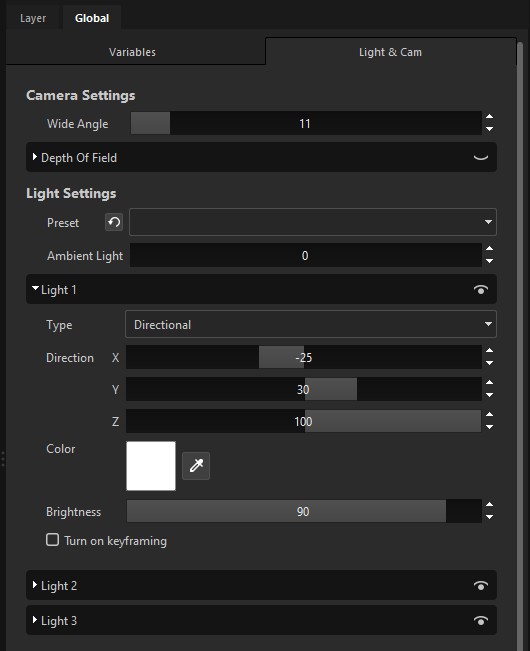Enable Turn on keyframing checkbox
The image size is (530, 651).
pos(52,540)
